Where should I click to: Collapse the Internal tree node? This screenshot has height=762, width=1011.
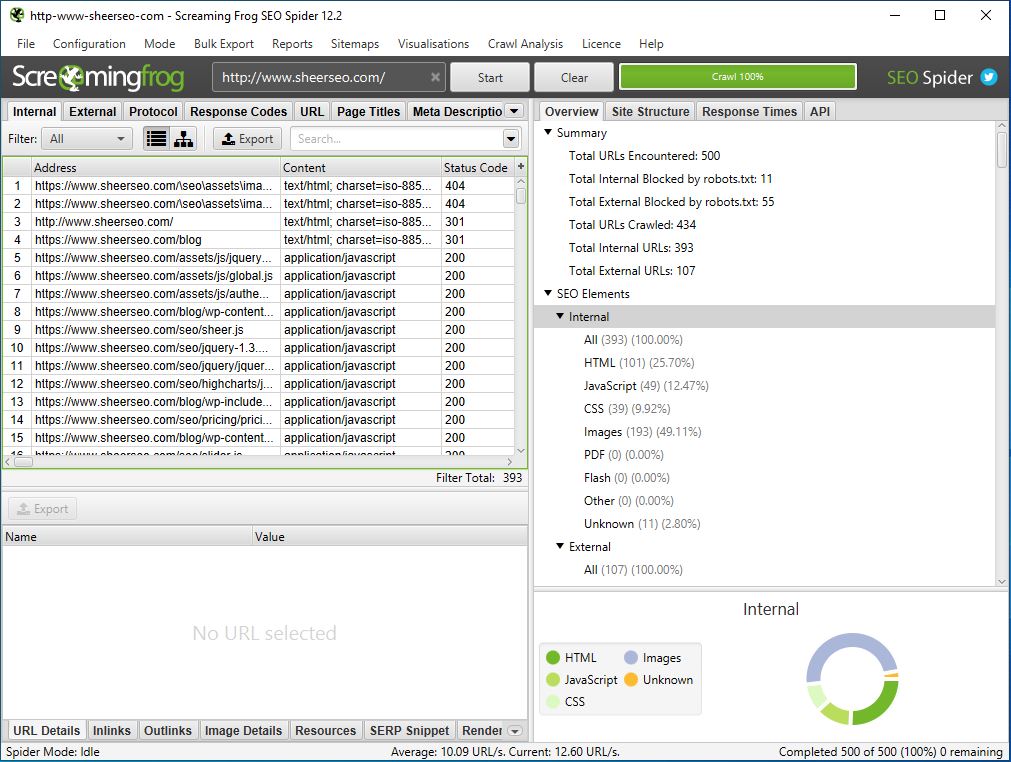pos(560,317)
